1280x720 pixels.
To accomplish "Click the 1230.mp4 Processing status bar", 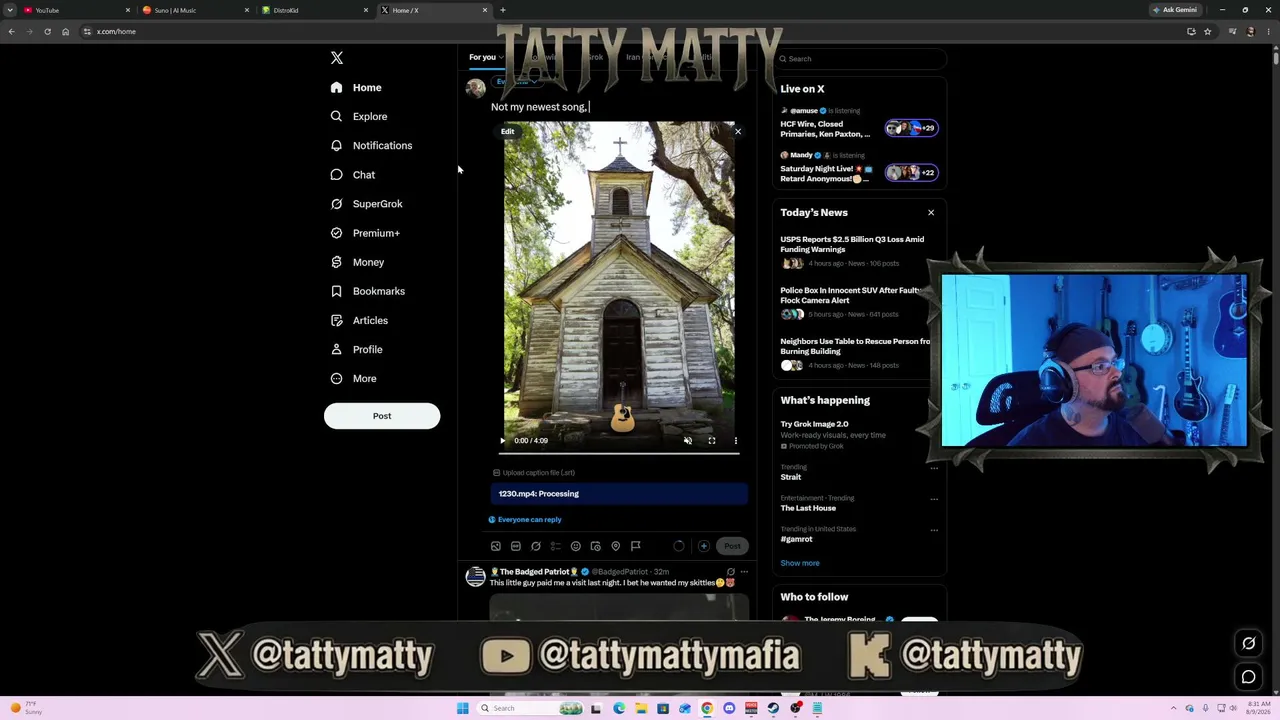I will tap(619, 494).
